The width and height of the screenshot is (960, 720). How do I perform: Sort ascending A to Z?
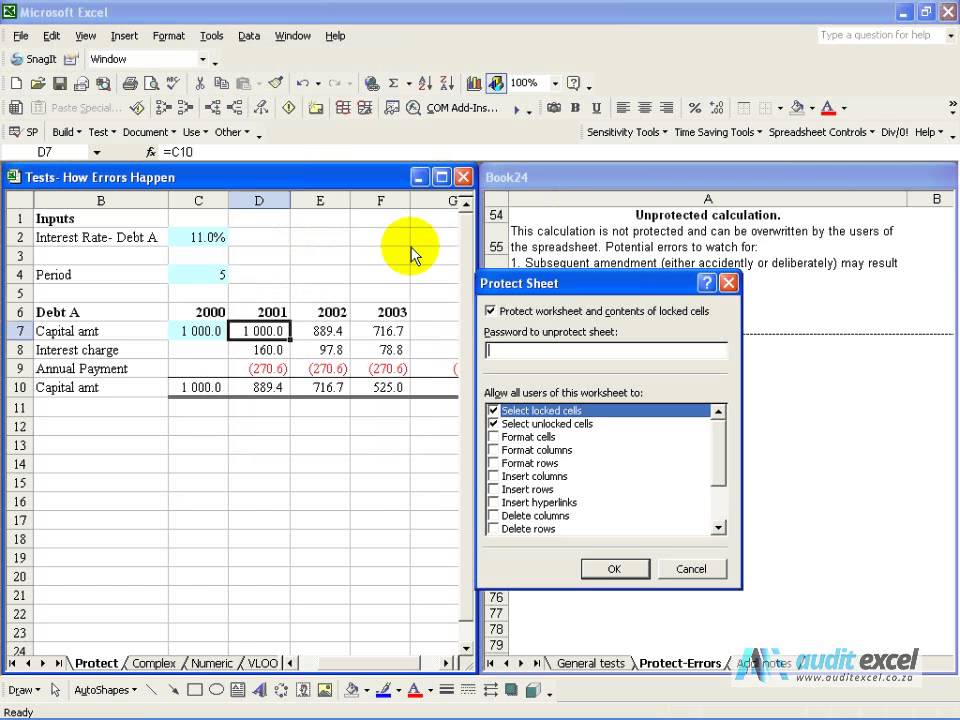point(426,83)
